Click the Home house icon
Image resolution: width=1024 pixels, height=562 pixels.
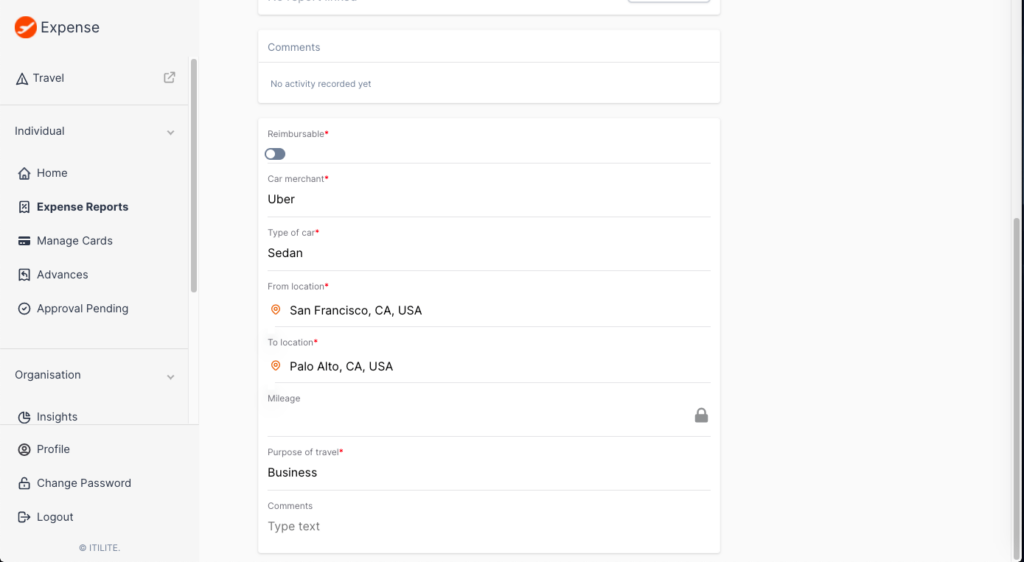(24, 173)
